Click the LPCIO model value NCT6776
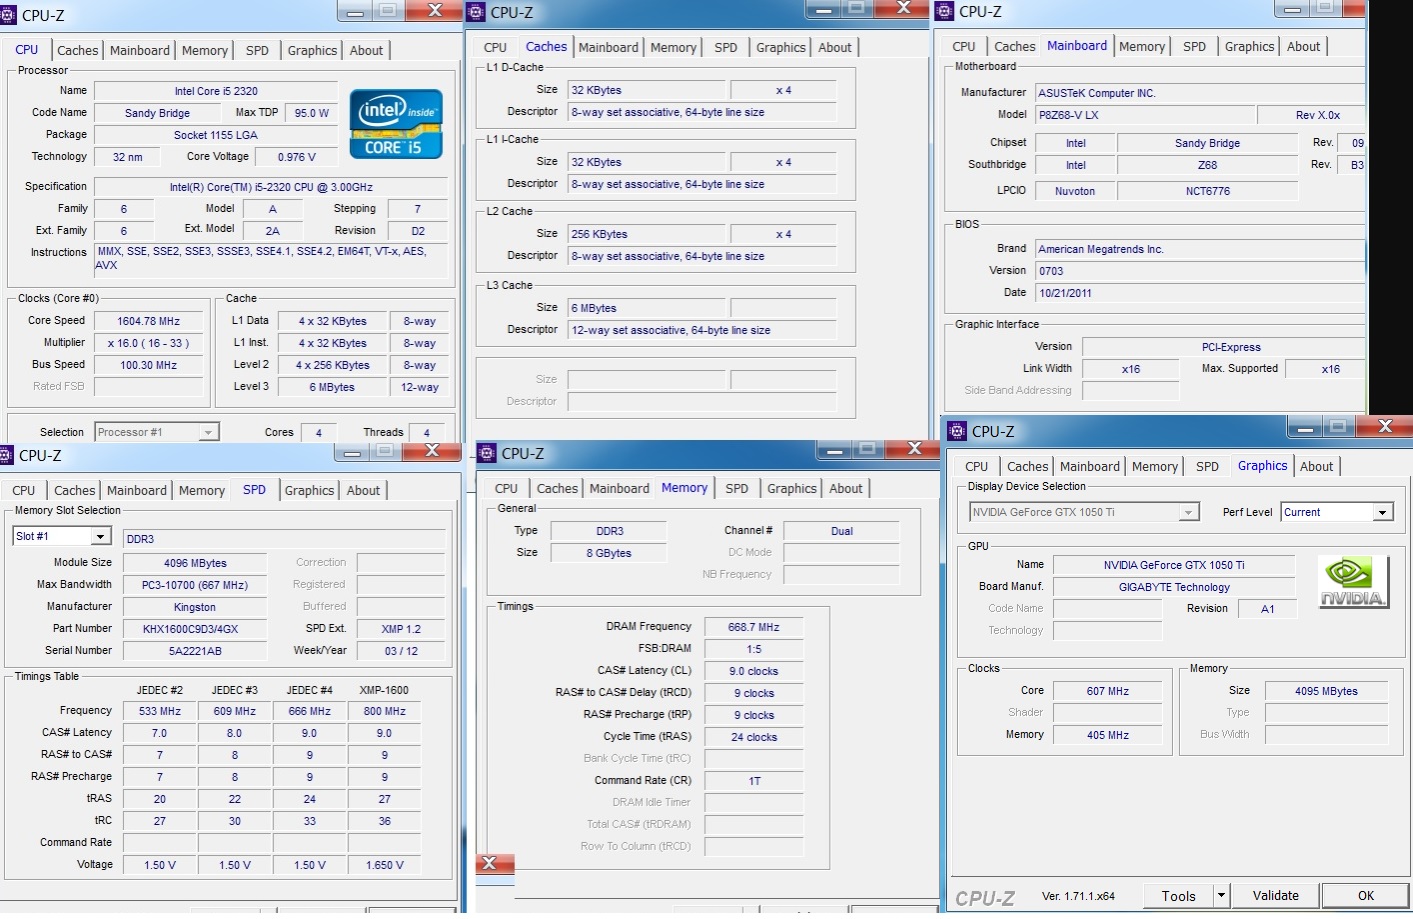 1208,191
